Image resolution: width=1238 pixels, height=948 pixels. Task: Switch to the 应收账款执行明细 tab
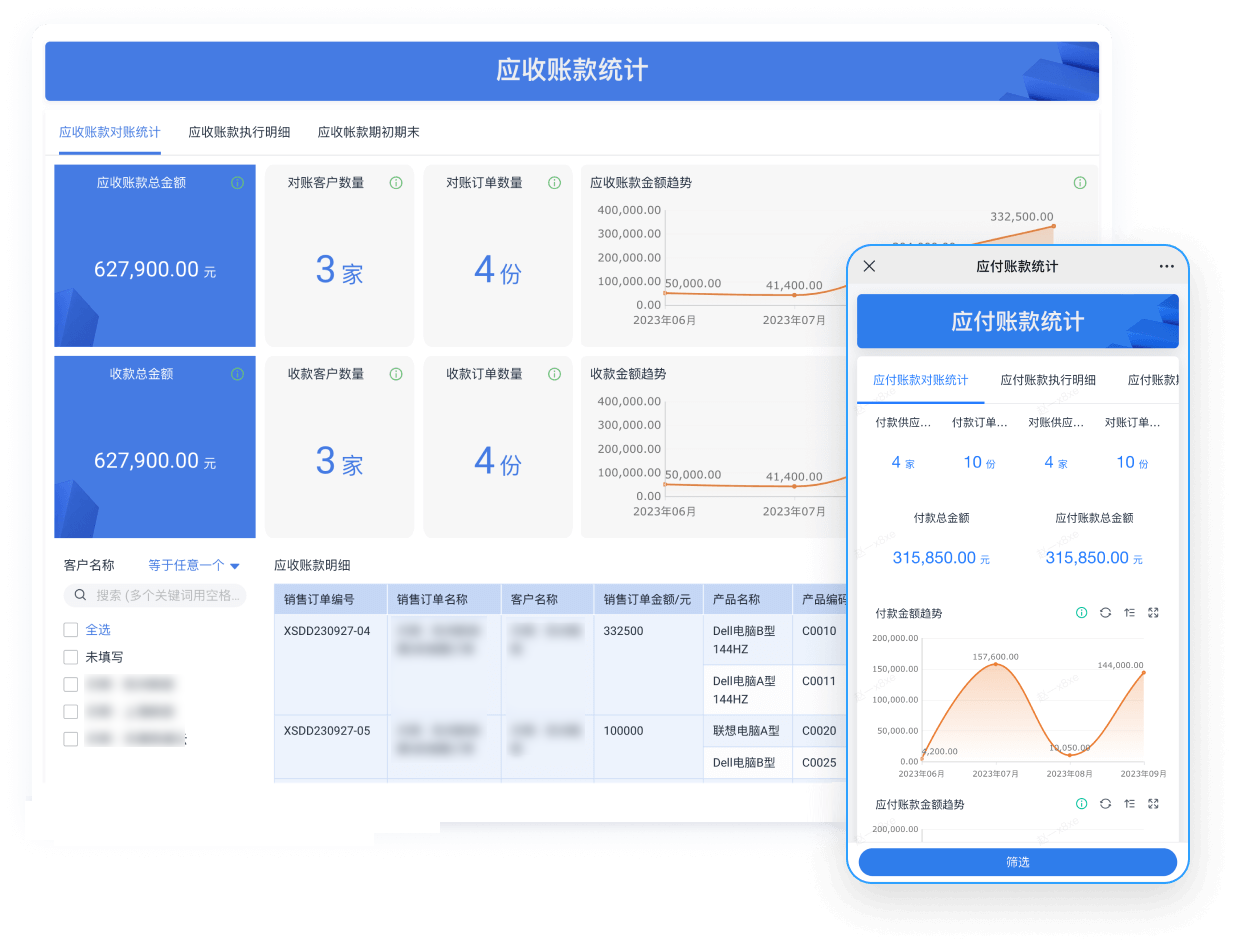tap(239, 132)
